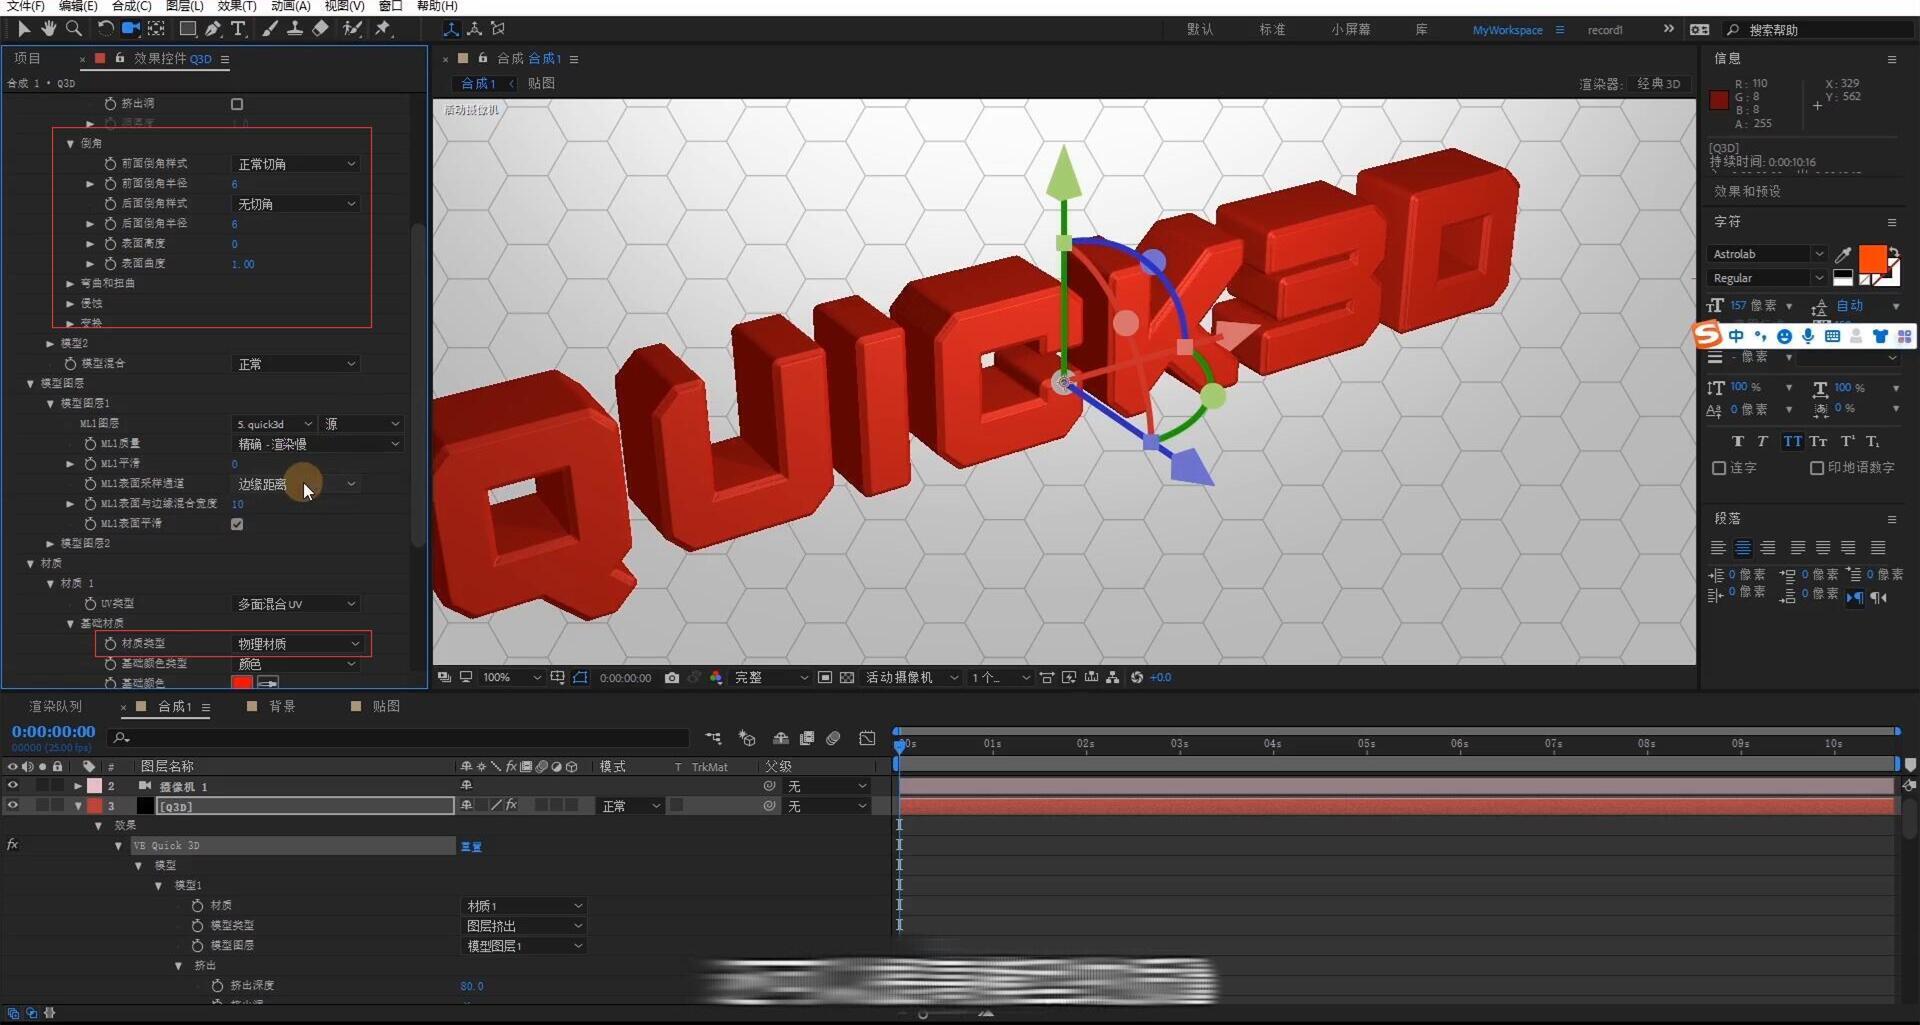
Task: Collapse the 倒角 group triangle
Action: [70, 144]
